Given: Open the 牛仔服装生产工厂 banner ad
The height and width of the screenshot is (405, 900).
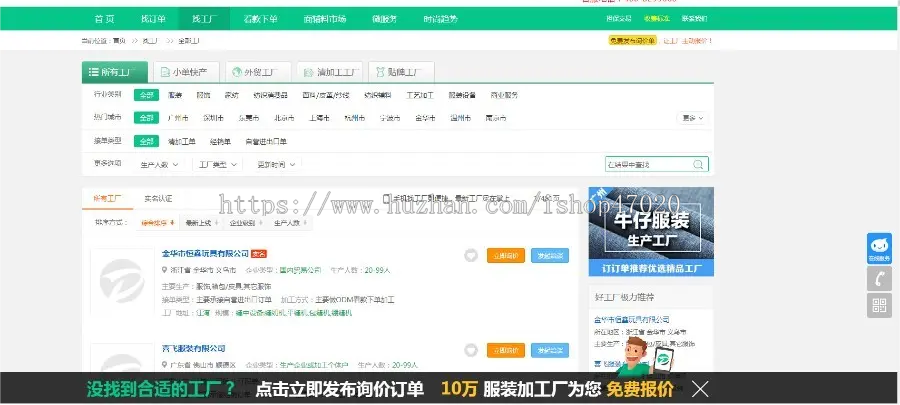Looking at the screenshot, I should (x=651, y=232).
